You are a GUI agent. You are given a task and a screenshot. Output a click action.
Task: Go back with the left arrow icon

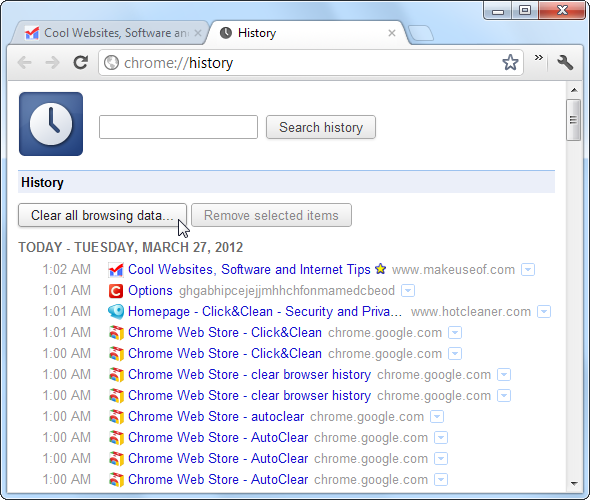point(24,62)
